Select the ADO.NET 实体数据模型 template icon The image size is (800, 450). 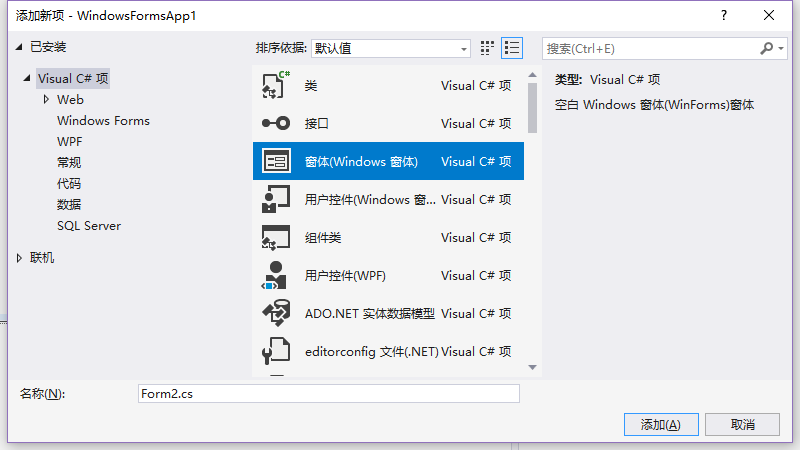276,313
